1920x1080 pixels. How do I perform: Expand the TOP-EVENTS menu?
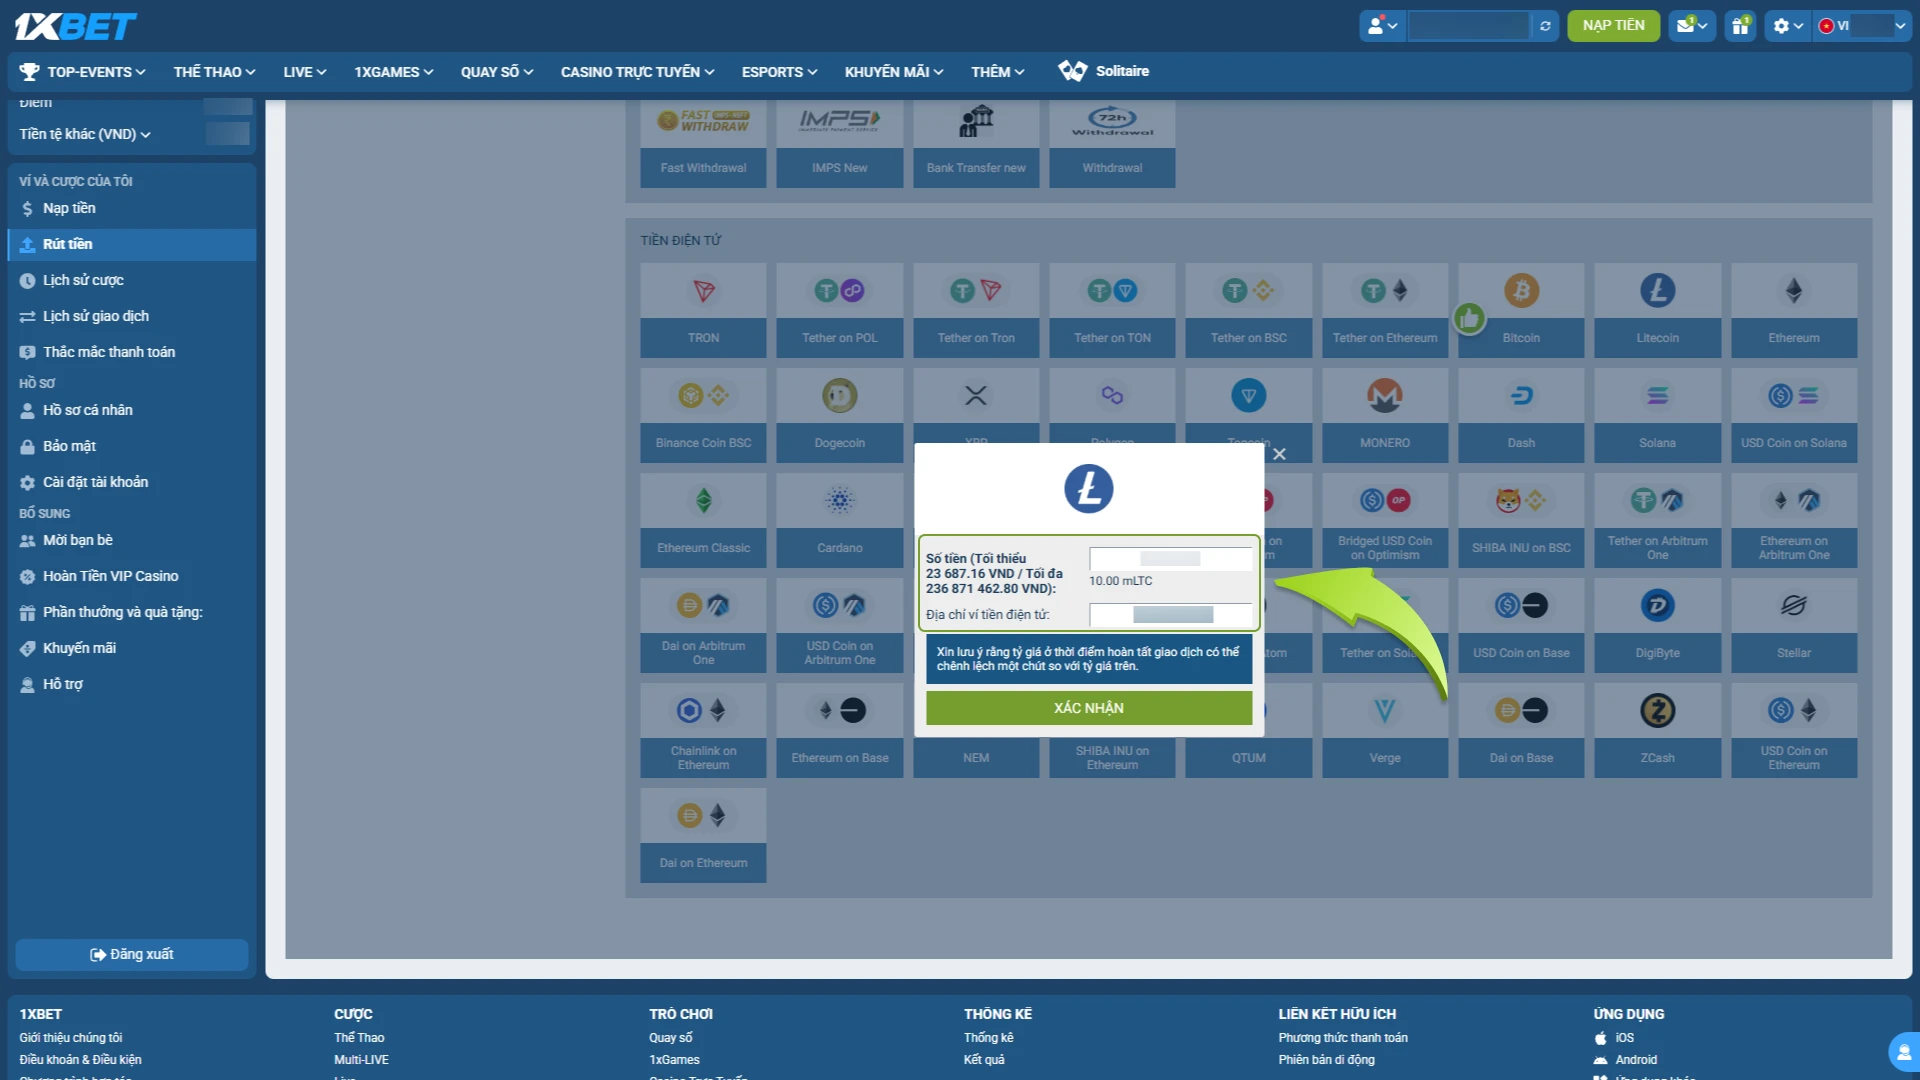coord(83,72)
